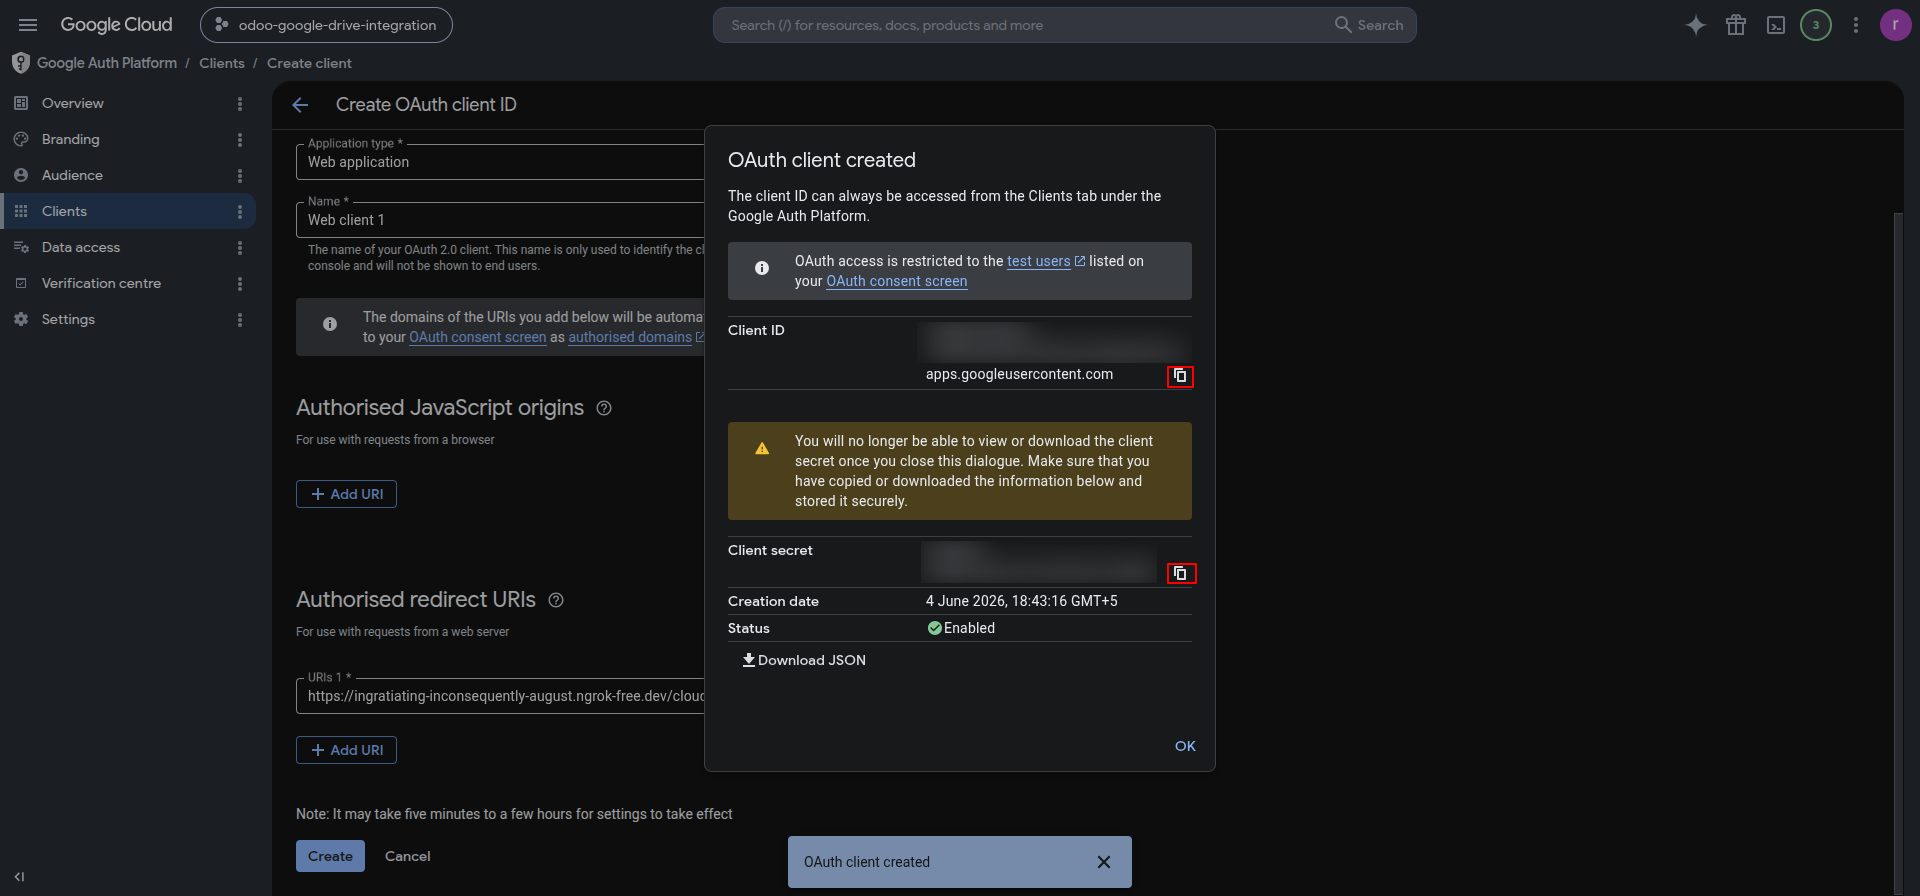Confirm the dialog with OK
1920x896 pixels.
(x=1185, y=746)
